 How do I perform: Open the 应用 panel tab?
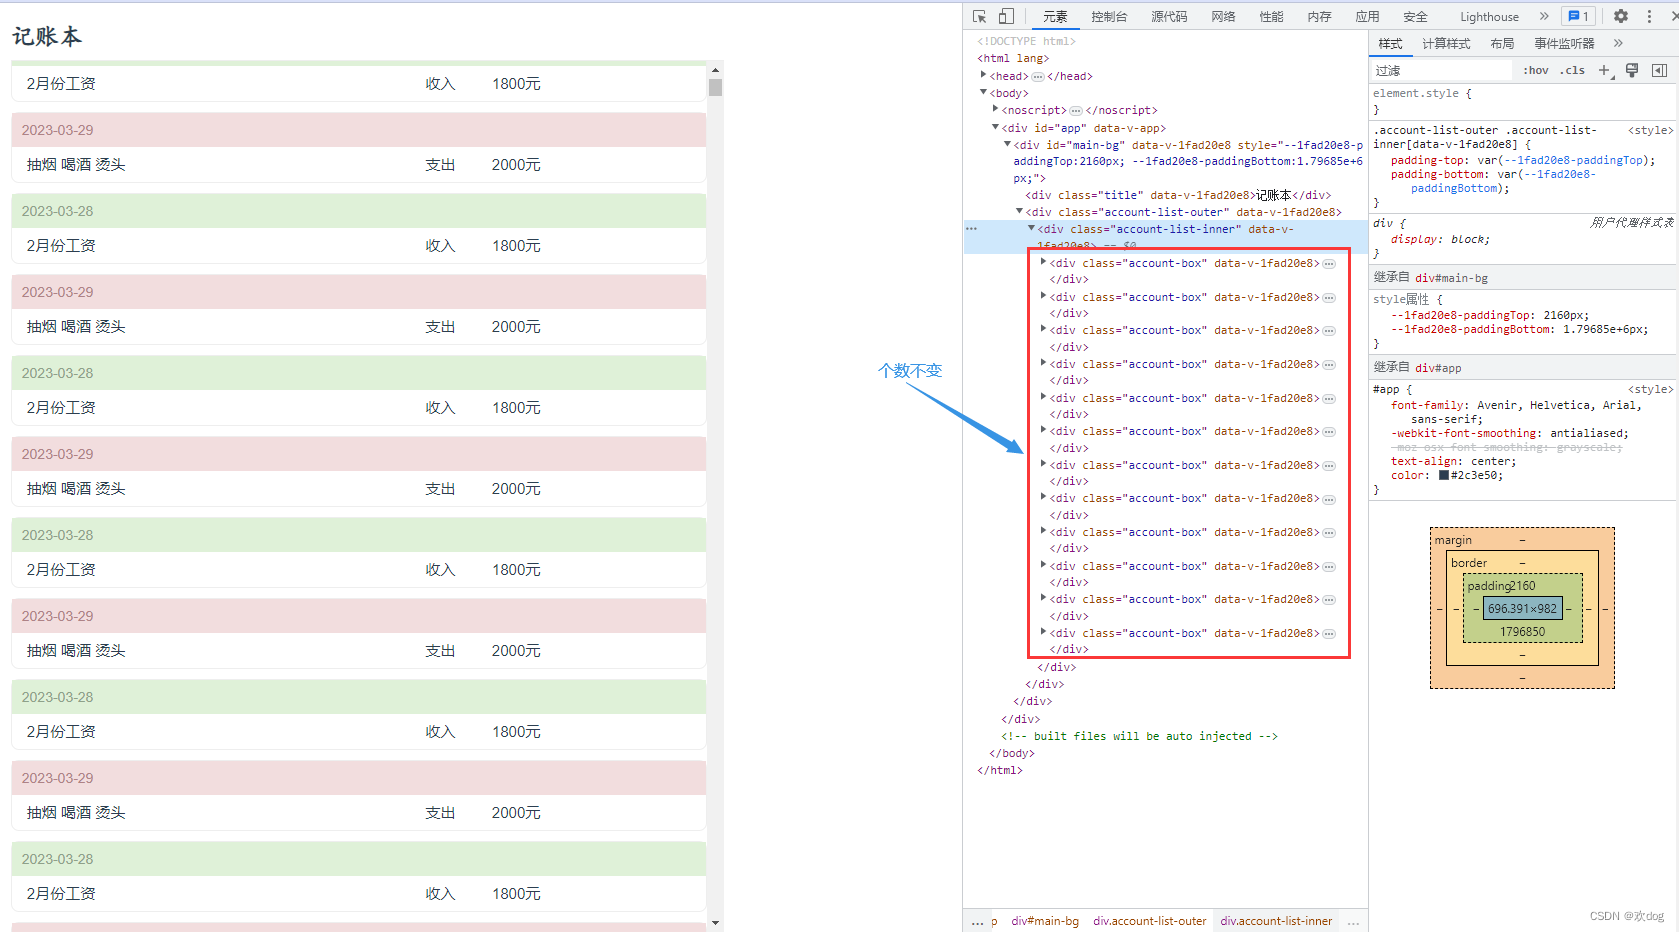coord(1367,16)
